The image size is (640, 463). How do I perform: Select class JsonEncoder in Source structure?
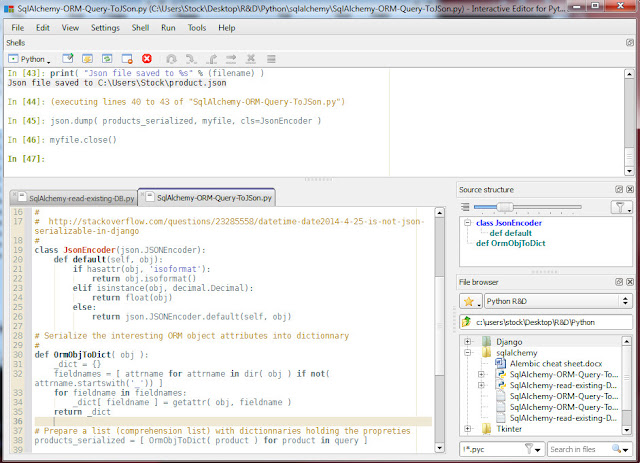509,223
